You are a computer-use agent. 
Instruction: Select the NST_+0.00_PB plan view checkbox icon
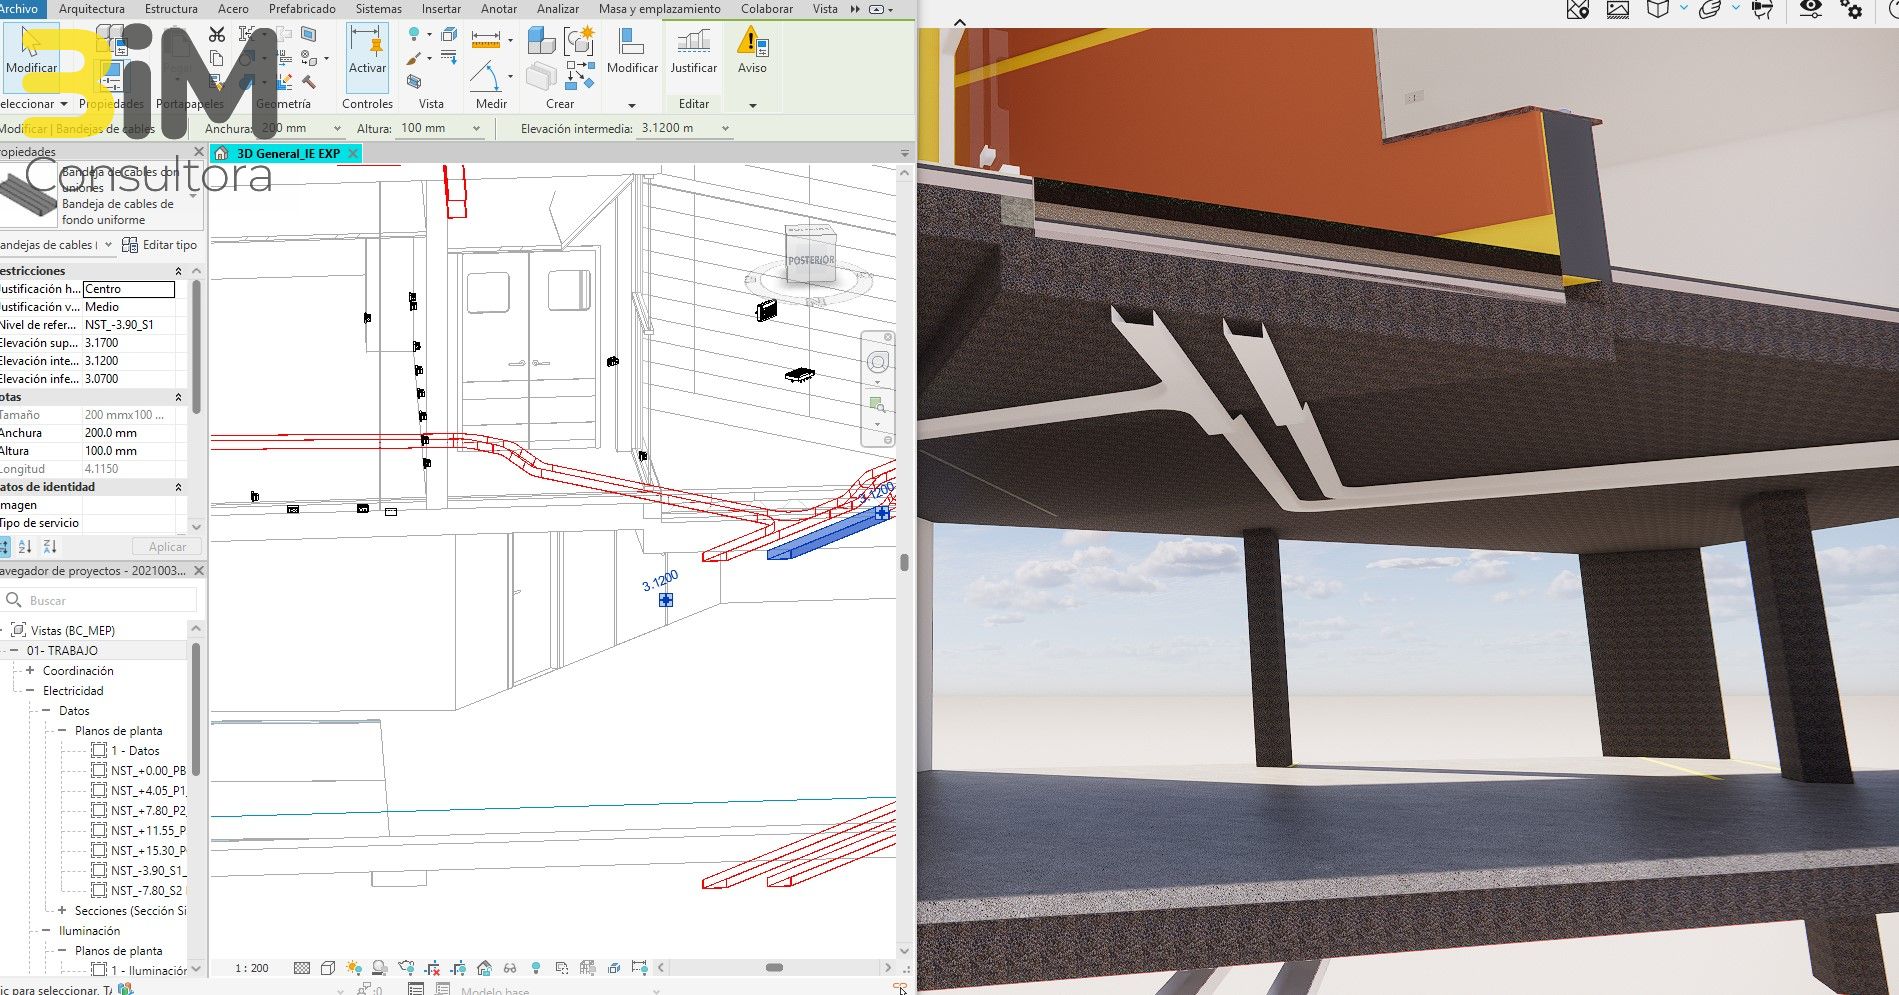coord(99,770)
